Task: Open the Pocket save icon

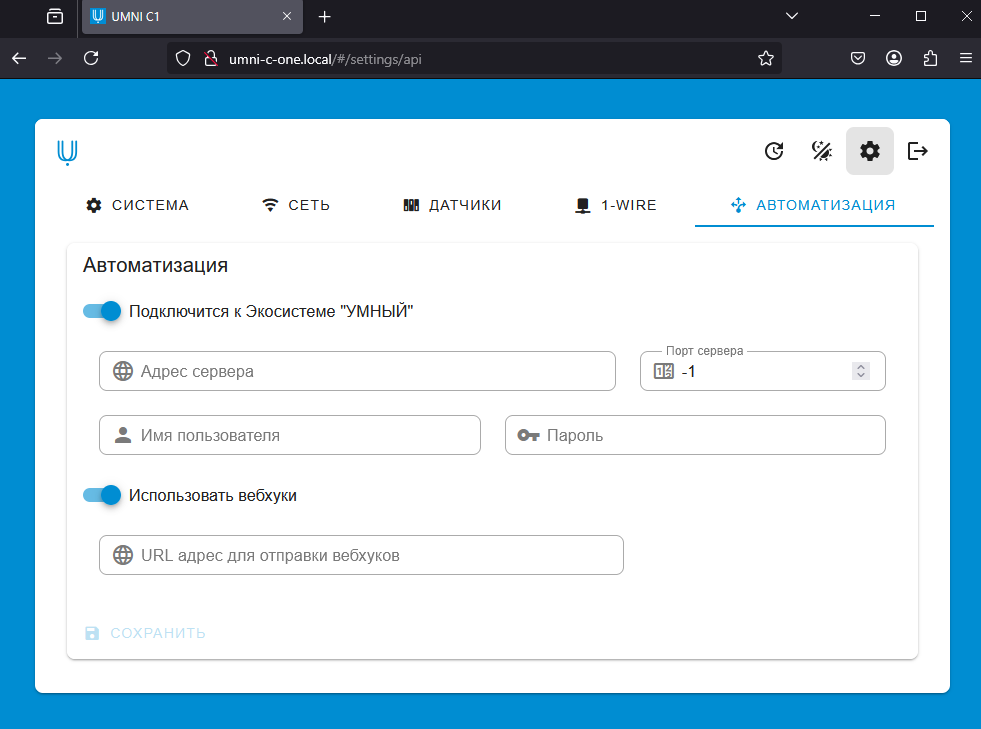Action: [858, 59]
